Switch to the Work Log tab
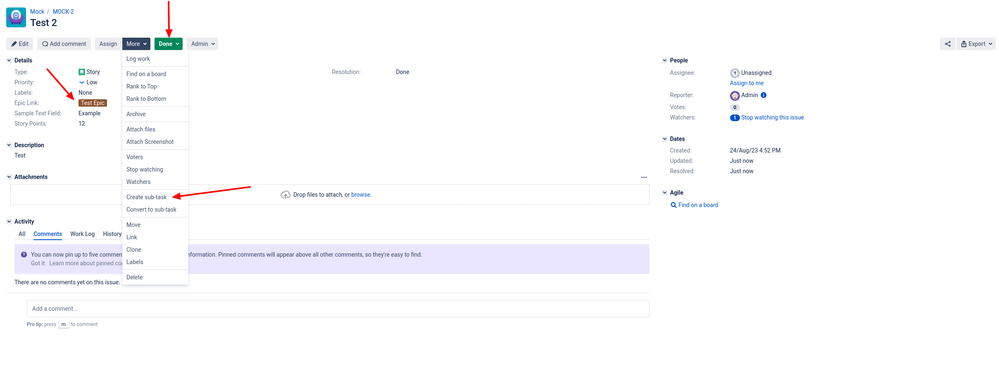 pos(82,234)
